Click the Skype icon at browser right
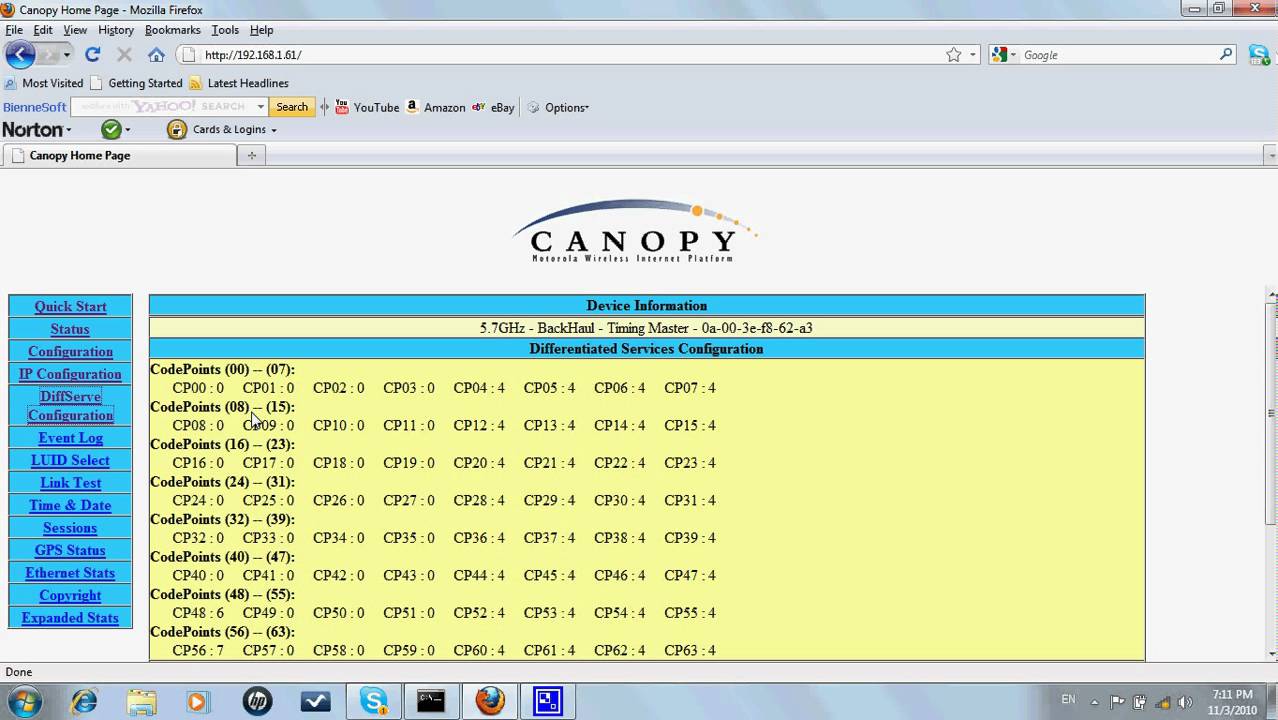This screenshot has width=1278, height=720. pos(1258,55)
